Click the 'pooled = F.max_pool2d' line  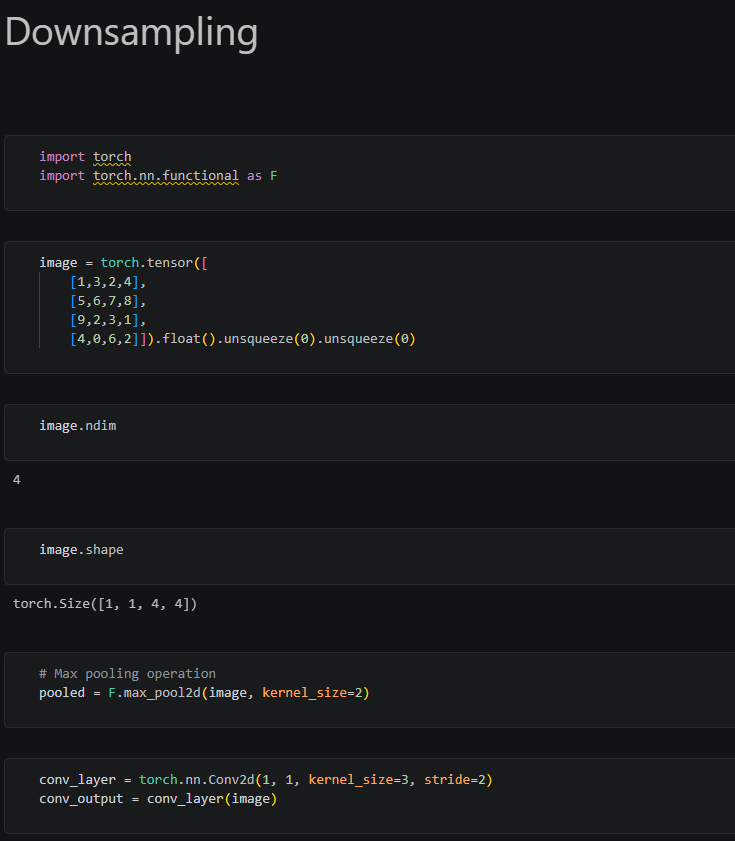pos(204,693)
